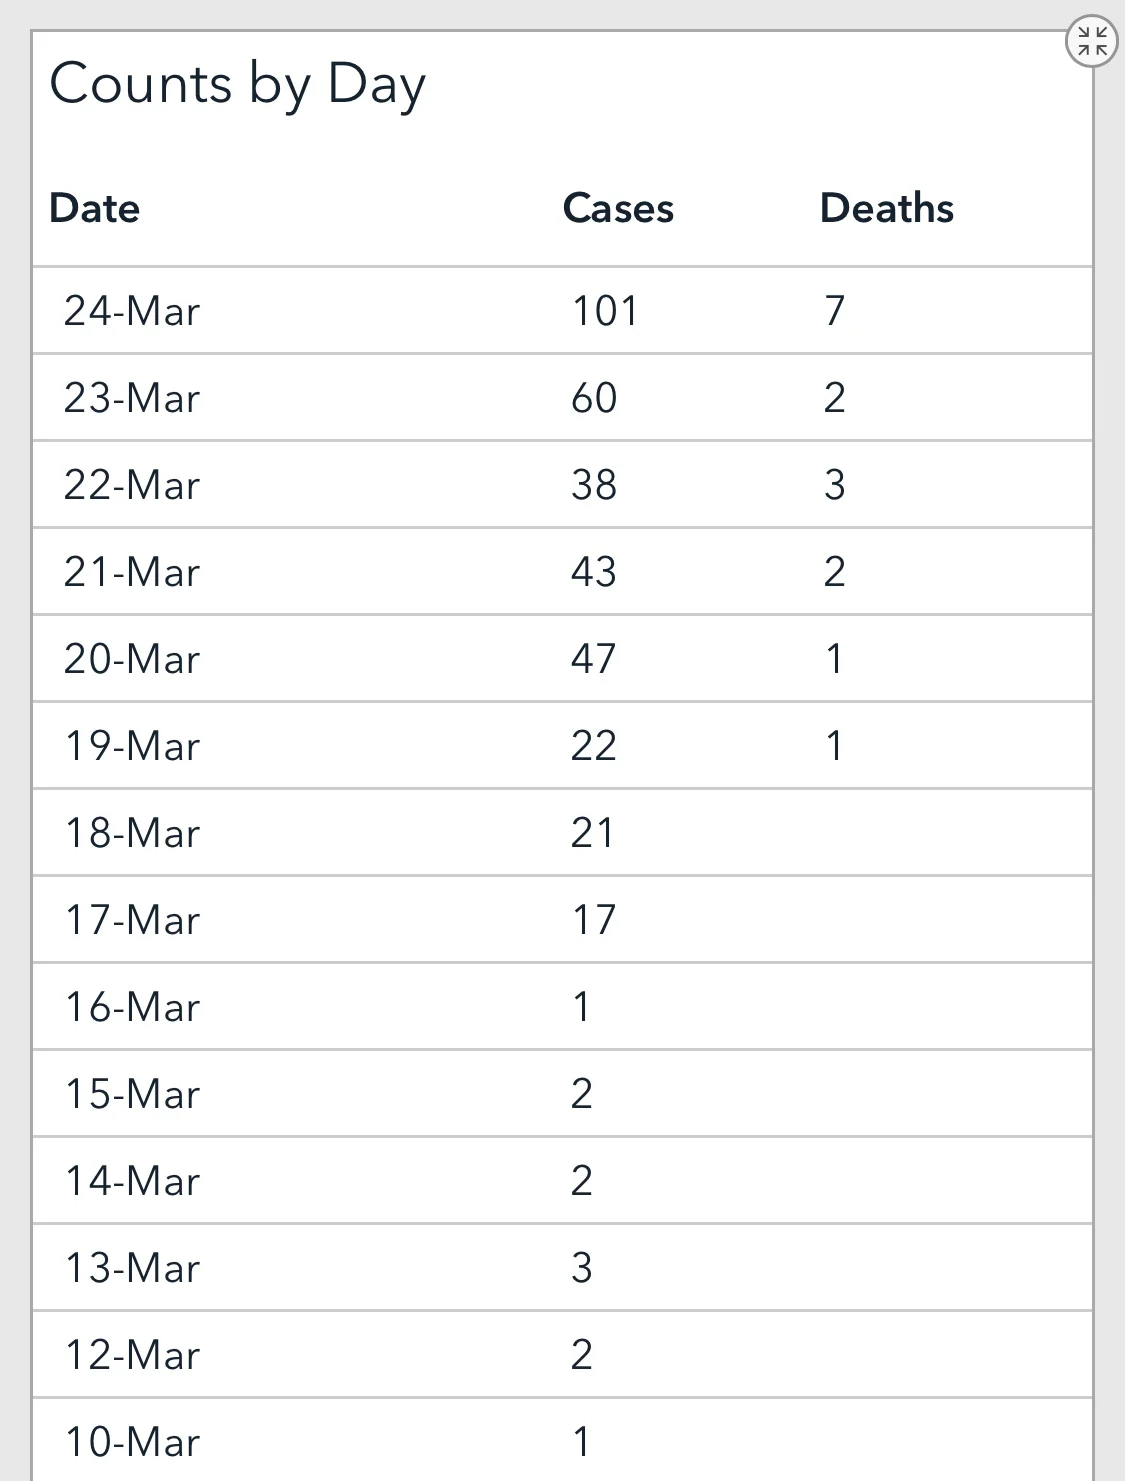This screenshot has height=1481, width=1125.
Task: Sort table by Deaths column header
Action: pyautogui.click(x=887, y=208)
